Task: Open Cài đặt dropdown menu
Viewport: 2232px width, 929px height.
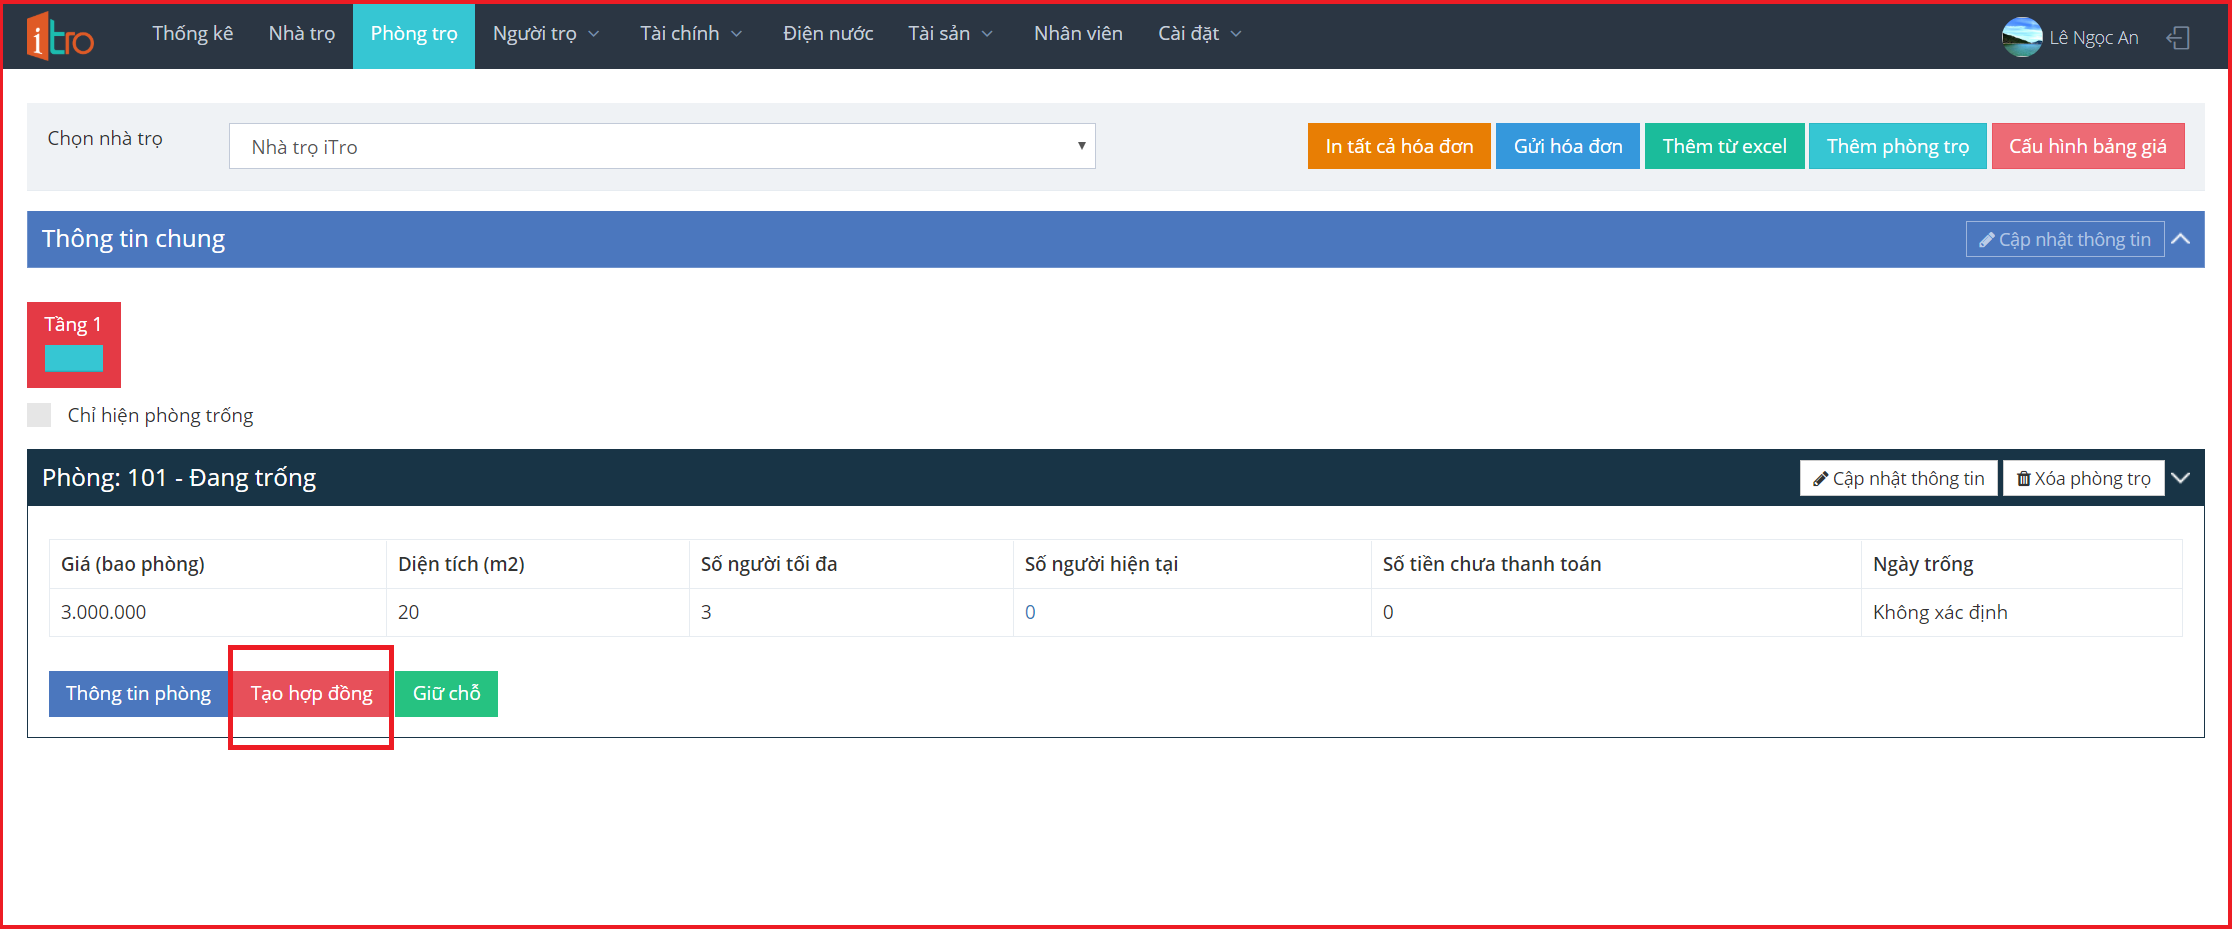Action: pos(1198,34)
